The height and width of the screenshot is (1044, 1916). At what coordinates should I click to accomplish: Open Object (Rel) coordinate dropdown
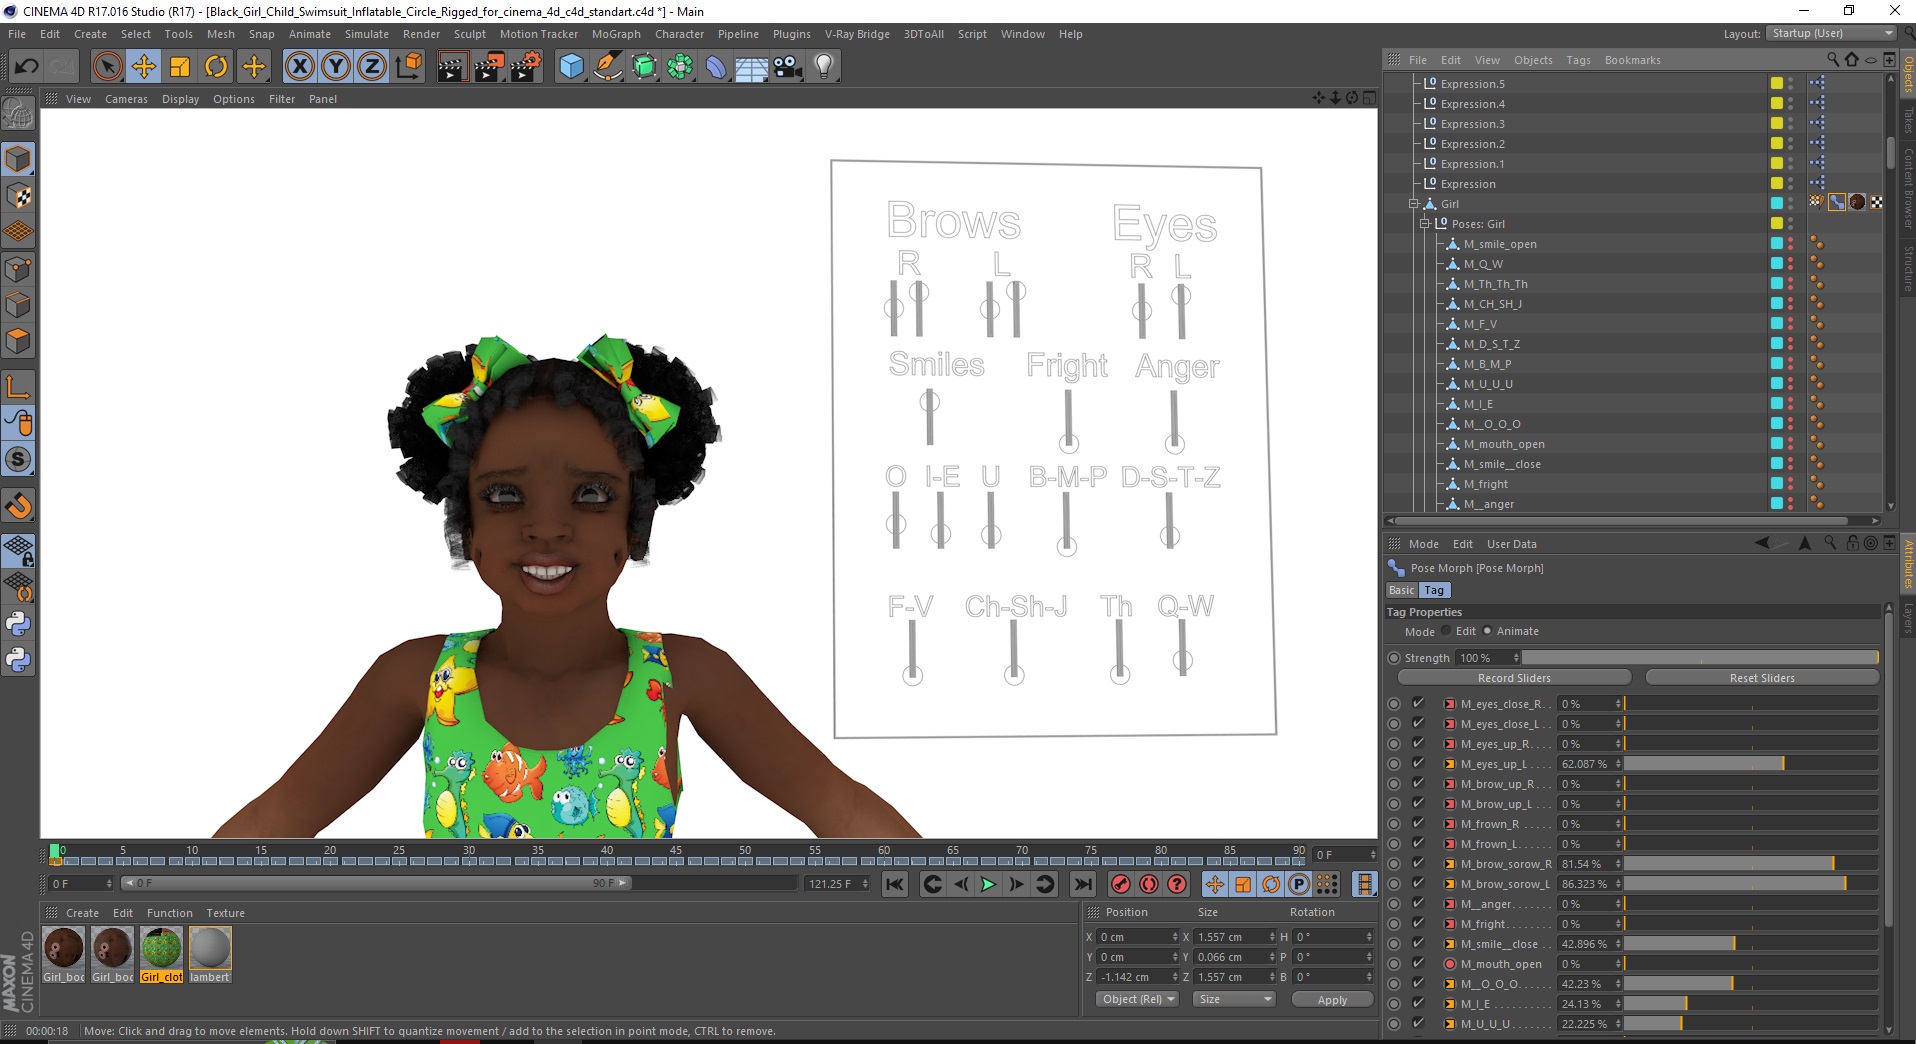pyautogui.click(x=1138, y=1000)
